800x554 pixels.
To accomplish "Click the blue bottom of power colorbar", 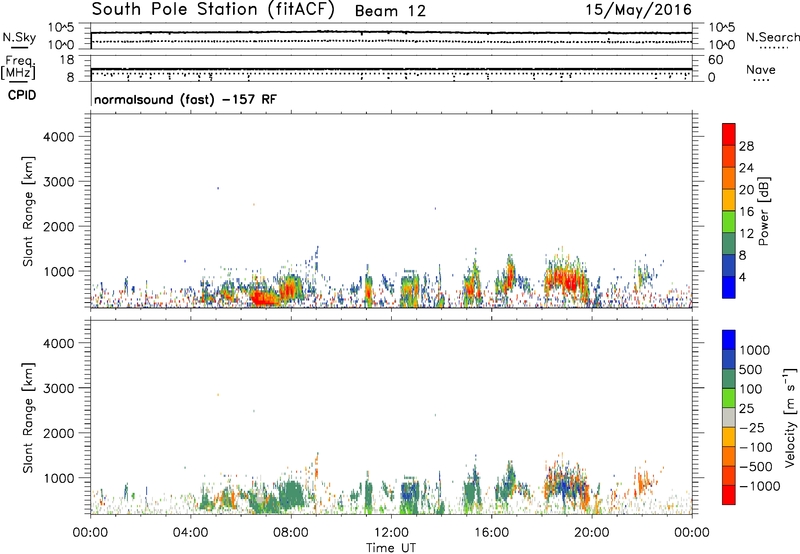I will pos(729,287).
